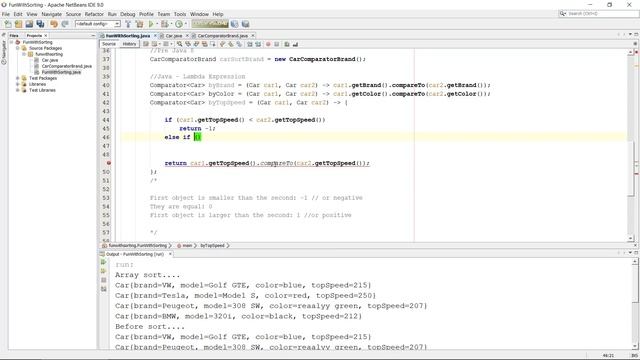Click the Stop icon in Output panel sidebar

click(x=103, y=280)
